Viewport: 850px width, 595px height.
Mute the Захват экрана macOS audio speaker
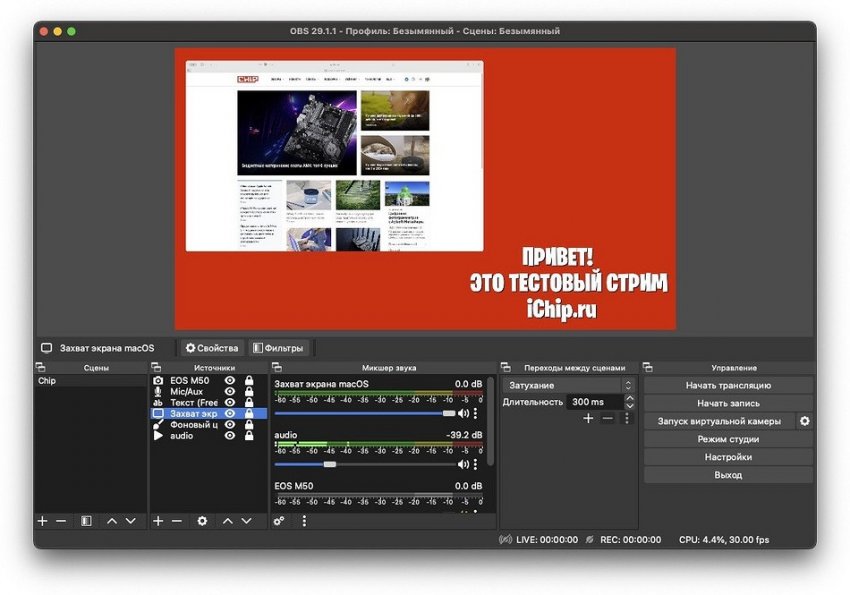click(x=463, y=413)
